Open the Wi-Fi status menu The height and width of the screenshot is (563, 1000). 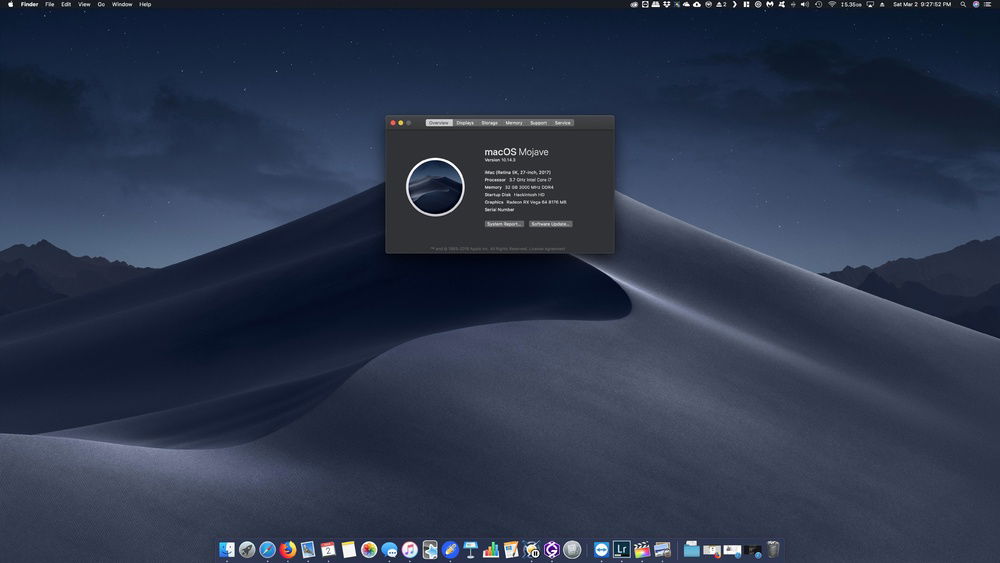click(x=832, y=4)
